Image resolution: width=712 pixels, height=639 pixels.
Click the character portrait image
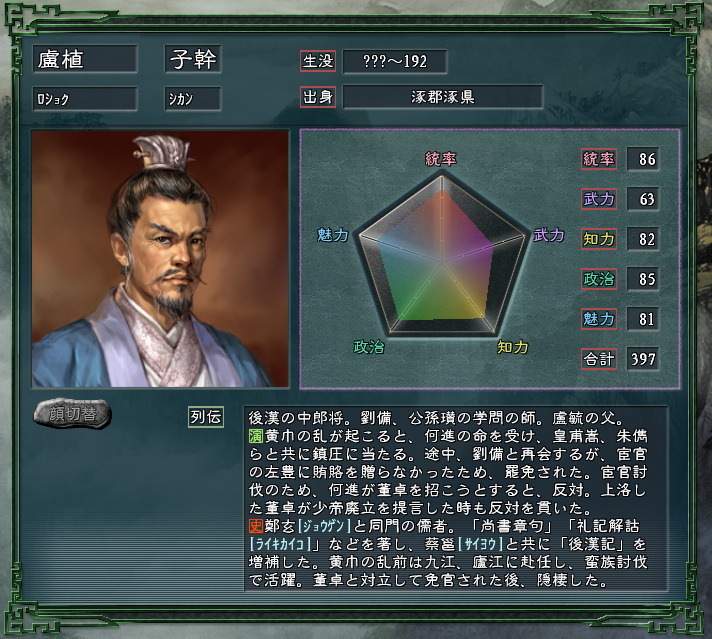tap(160, 259)
